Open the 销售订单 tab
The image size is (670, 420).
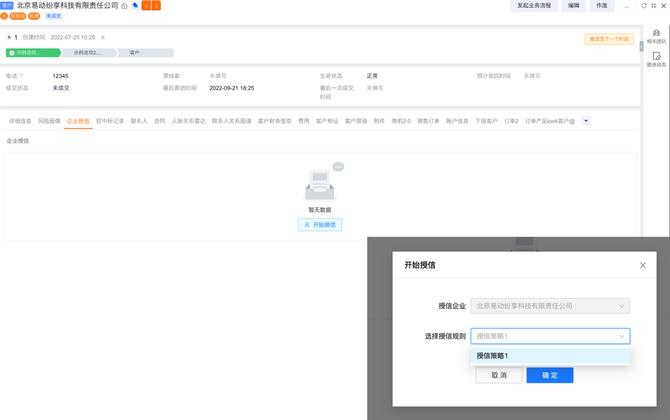428,121
